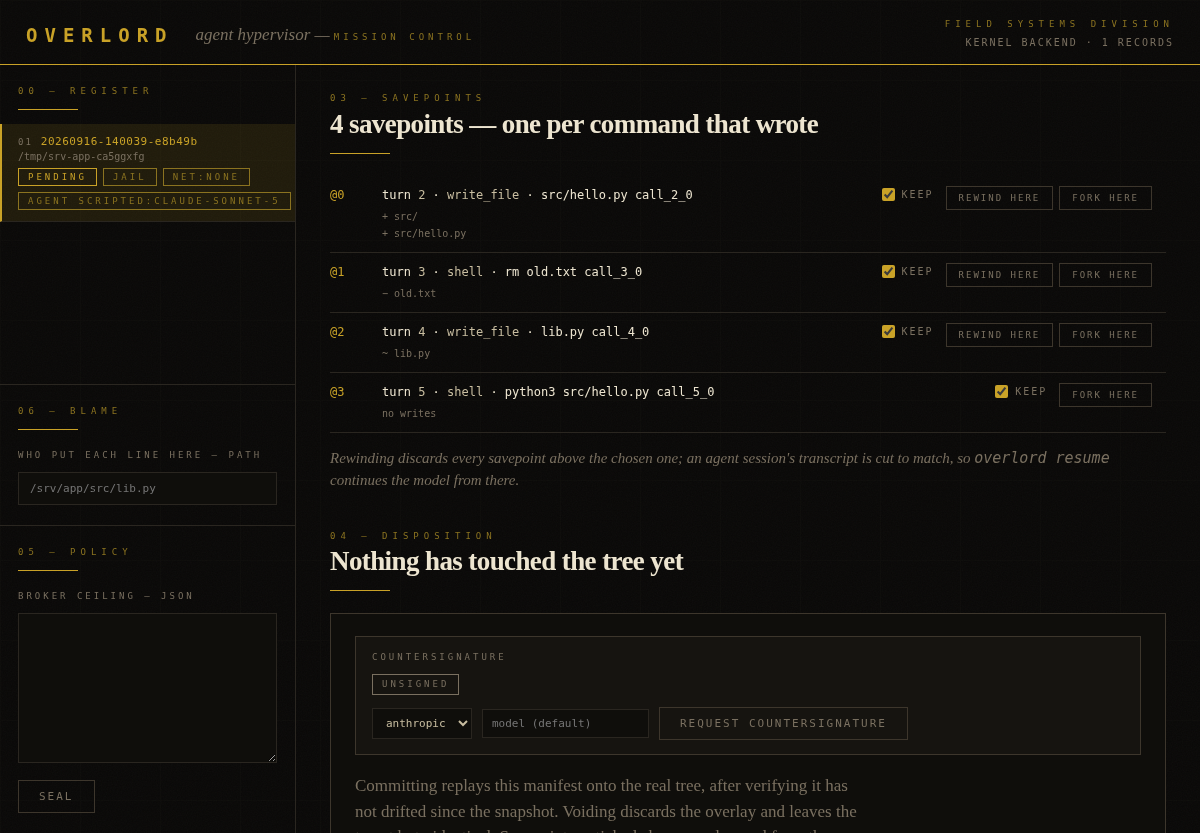Click the '04 — DISPOSITION' section label
Screen dimensions: 1200x833
413,536
